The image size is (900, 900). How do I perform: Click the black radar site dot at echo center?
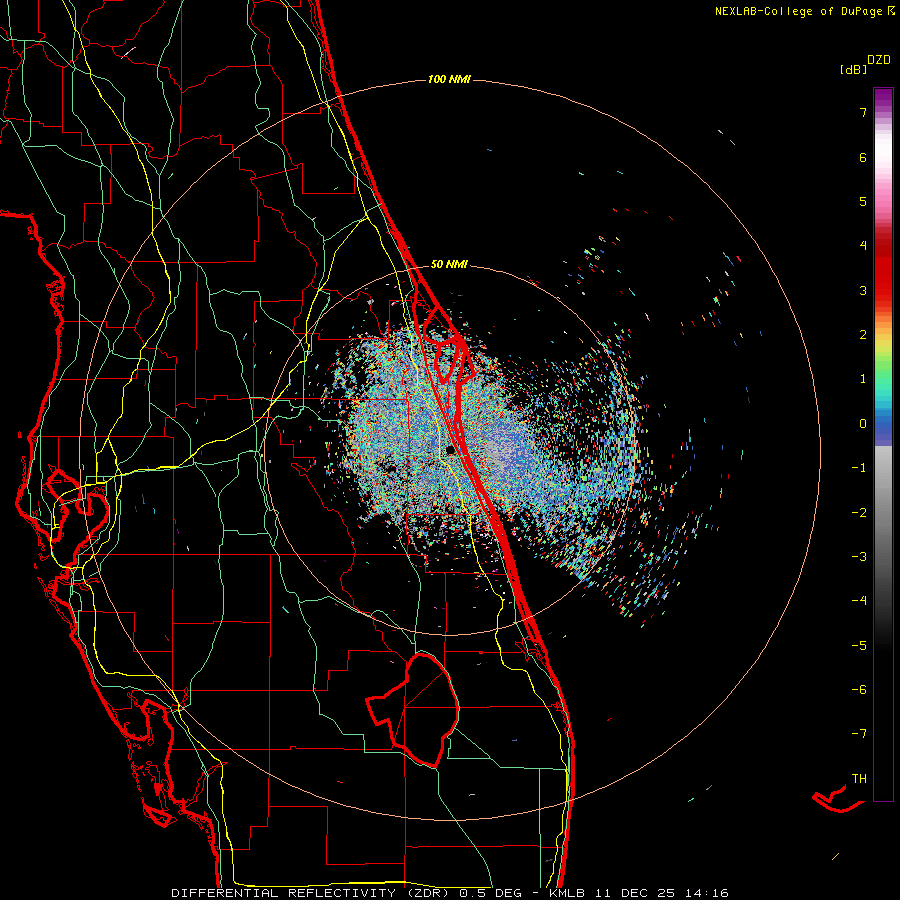tap(451, 450)
